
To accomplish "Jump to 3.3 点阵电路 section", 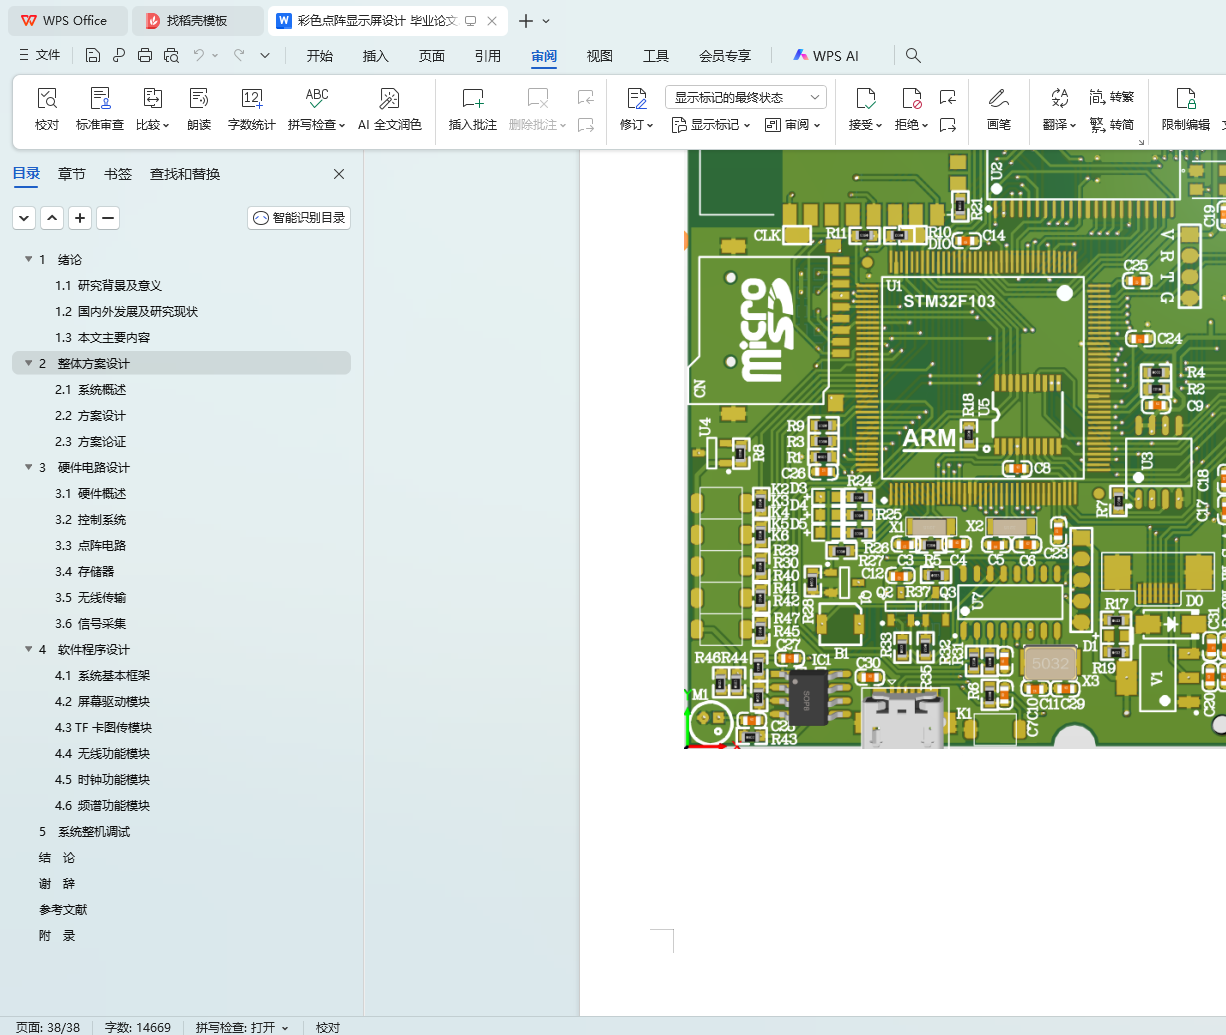I will (91, 545).
